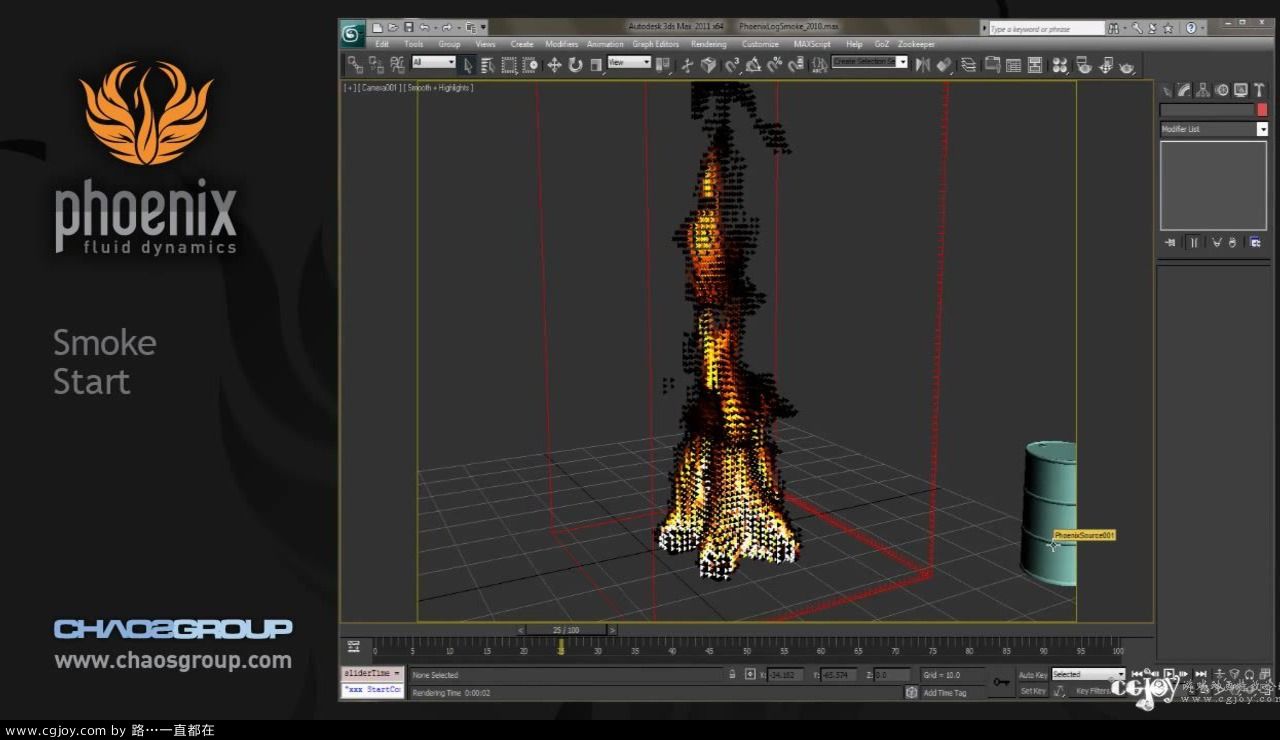Step time slider back with left arrow
1280x740 pixels.
point(521,630)
